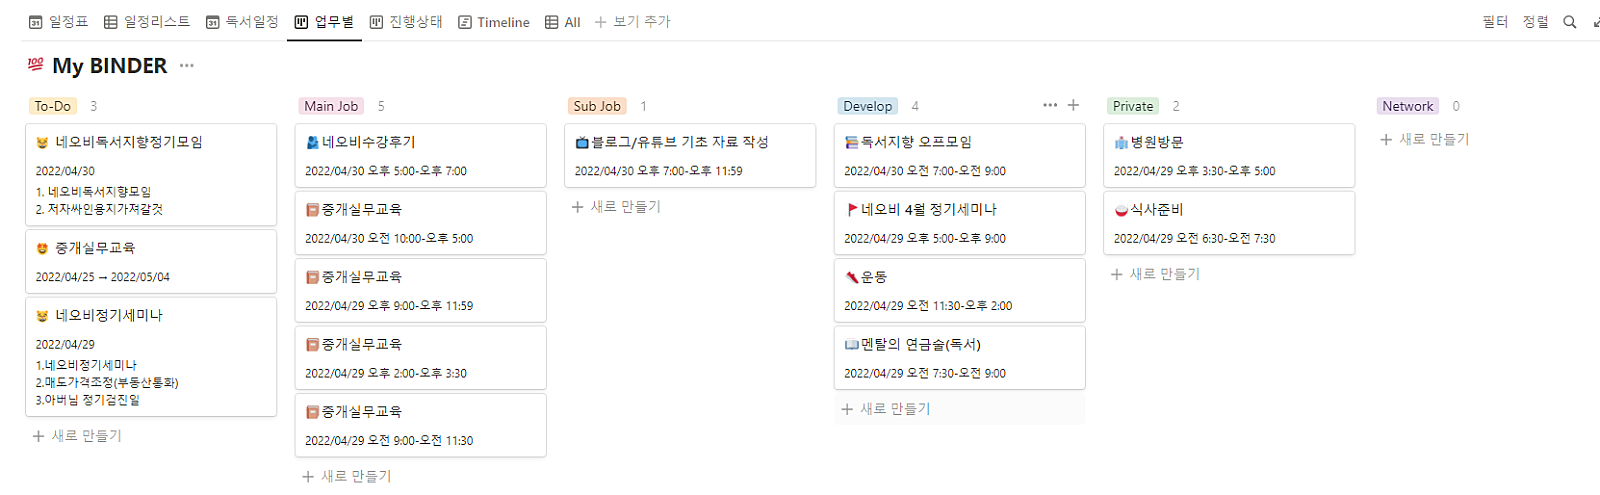
Task: Click 보기 추가 to add a view
Action: coord(633,22)
